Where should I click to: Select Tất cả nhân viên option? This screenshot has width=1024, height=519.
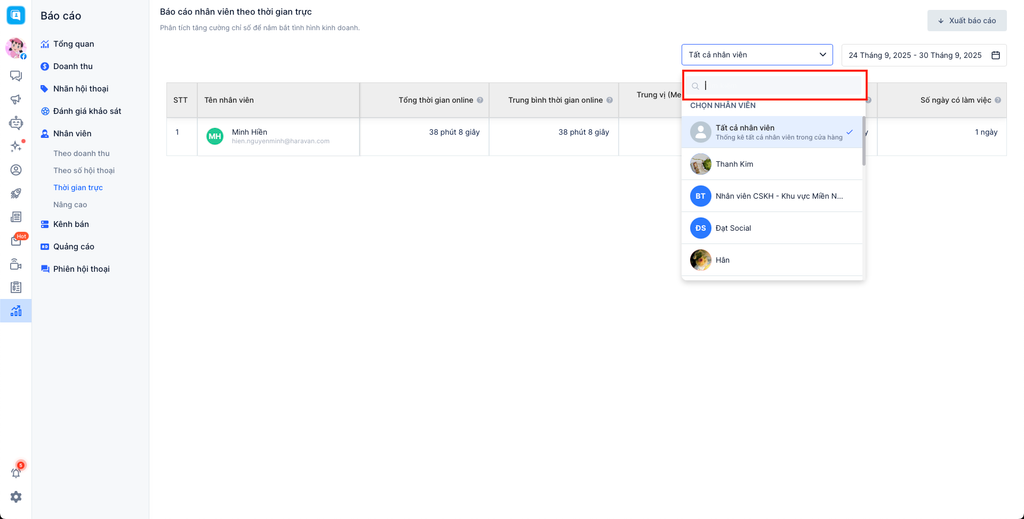[x=773, y=132]
